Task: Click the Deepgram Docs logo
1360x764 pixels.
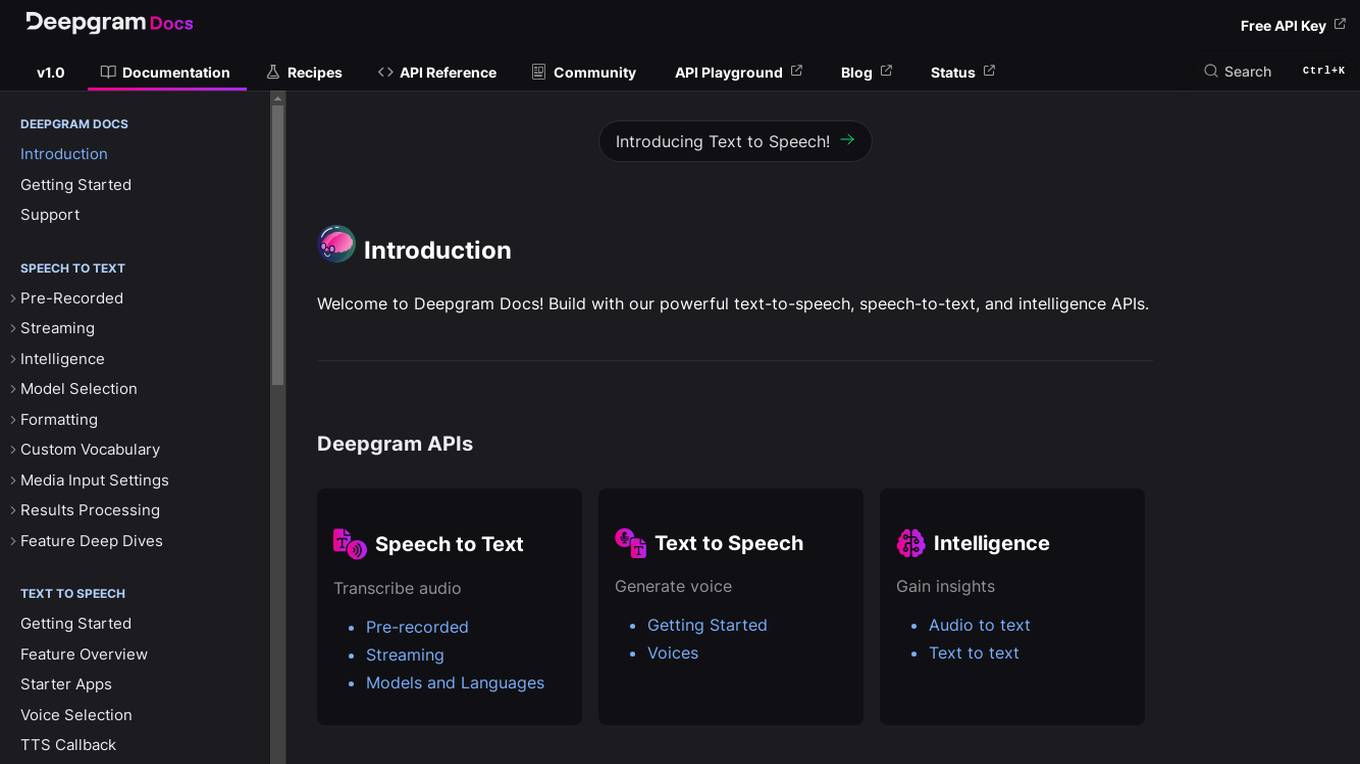Action: [109, 23]
